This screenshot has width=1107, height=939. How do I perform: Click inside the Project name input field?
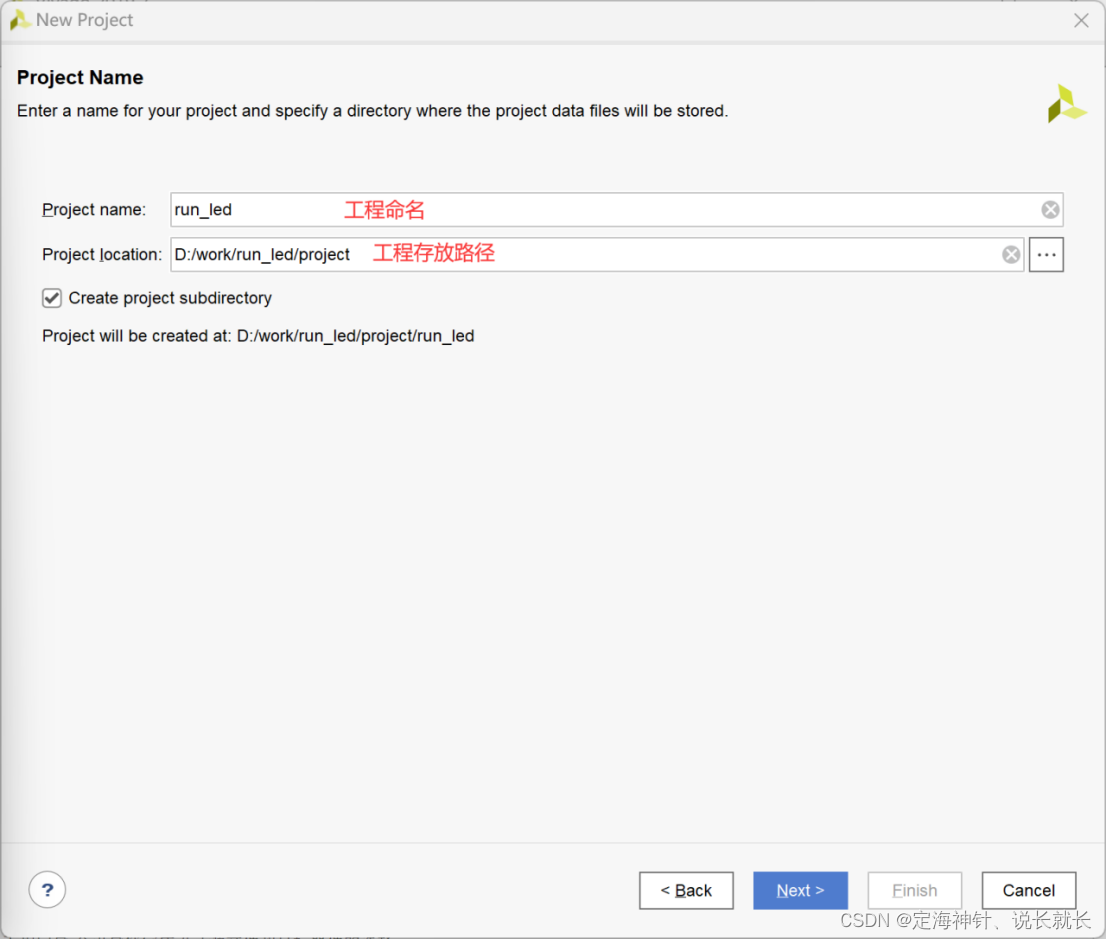click(616, 210)
